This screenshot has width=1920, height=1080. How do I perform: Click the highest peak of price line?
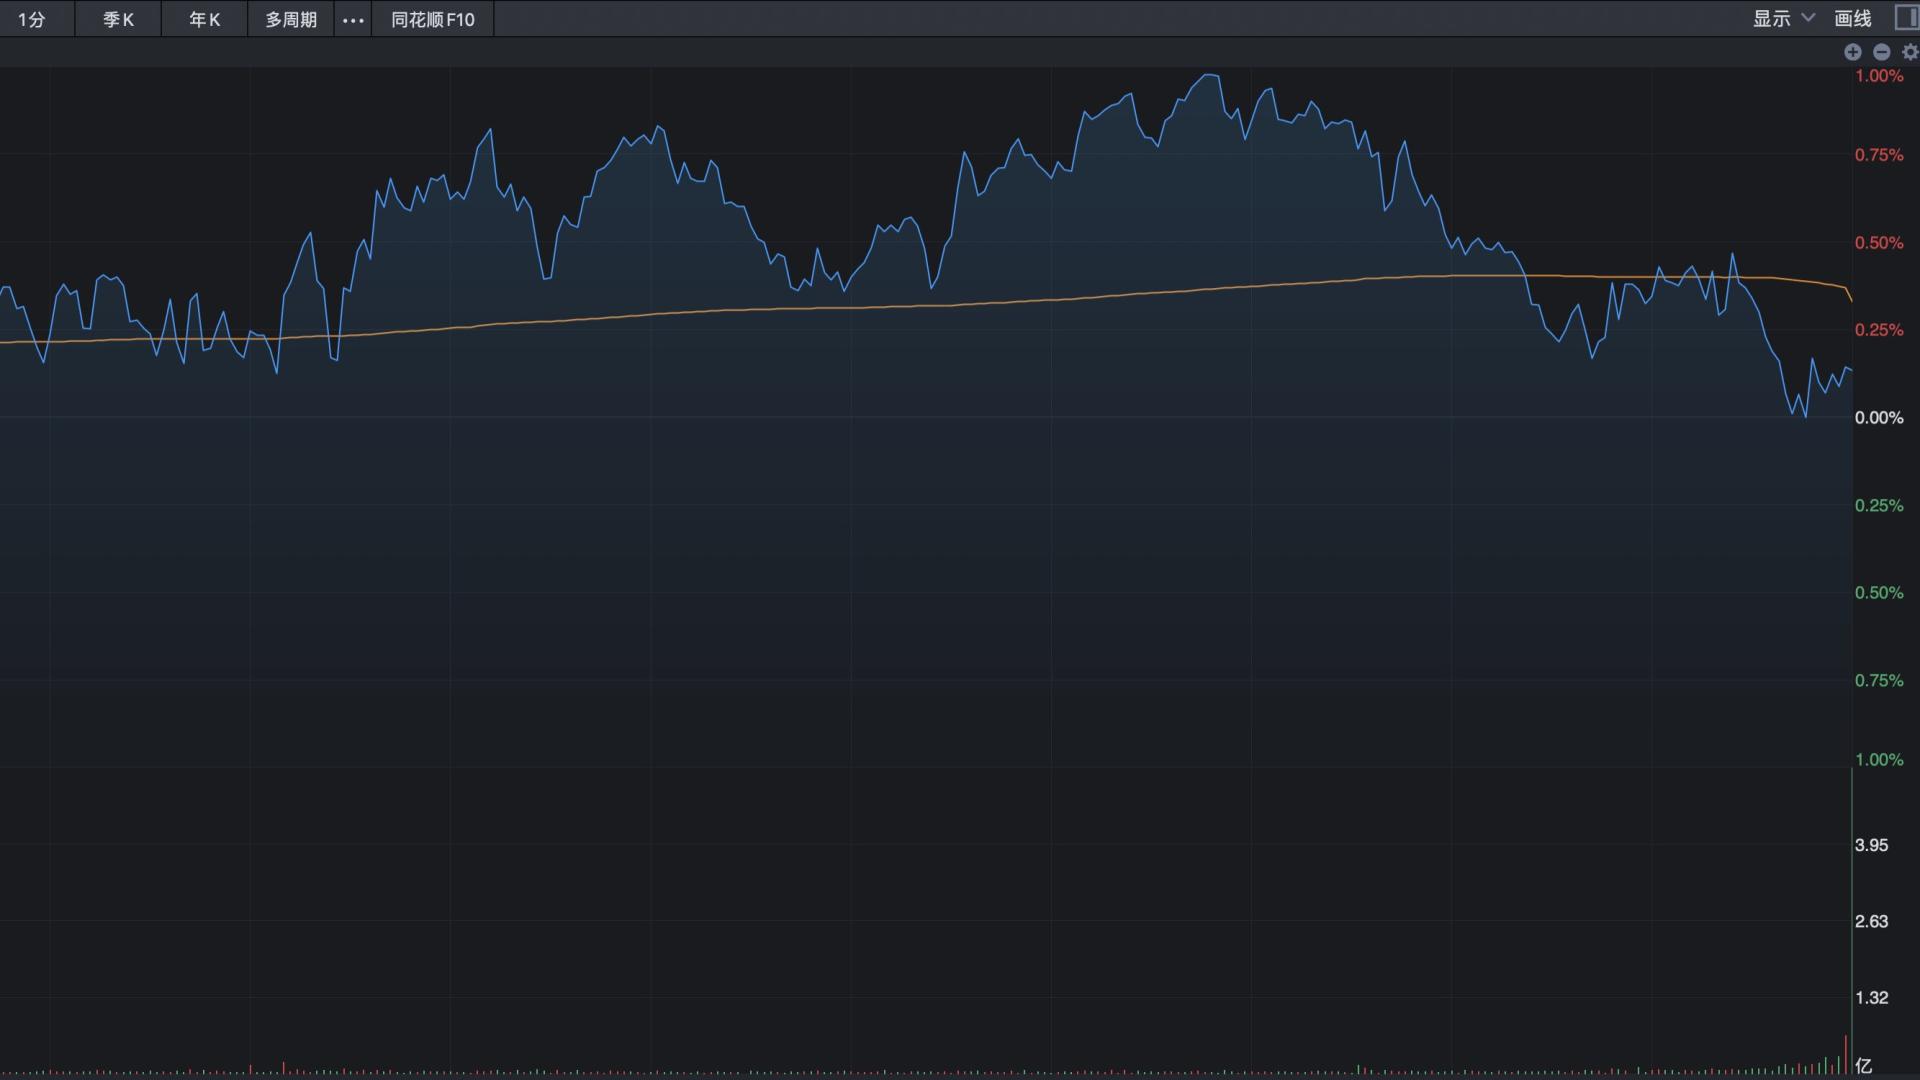[x=1210, y=75]
